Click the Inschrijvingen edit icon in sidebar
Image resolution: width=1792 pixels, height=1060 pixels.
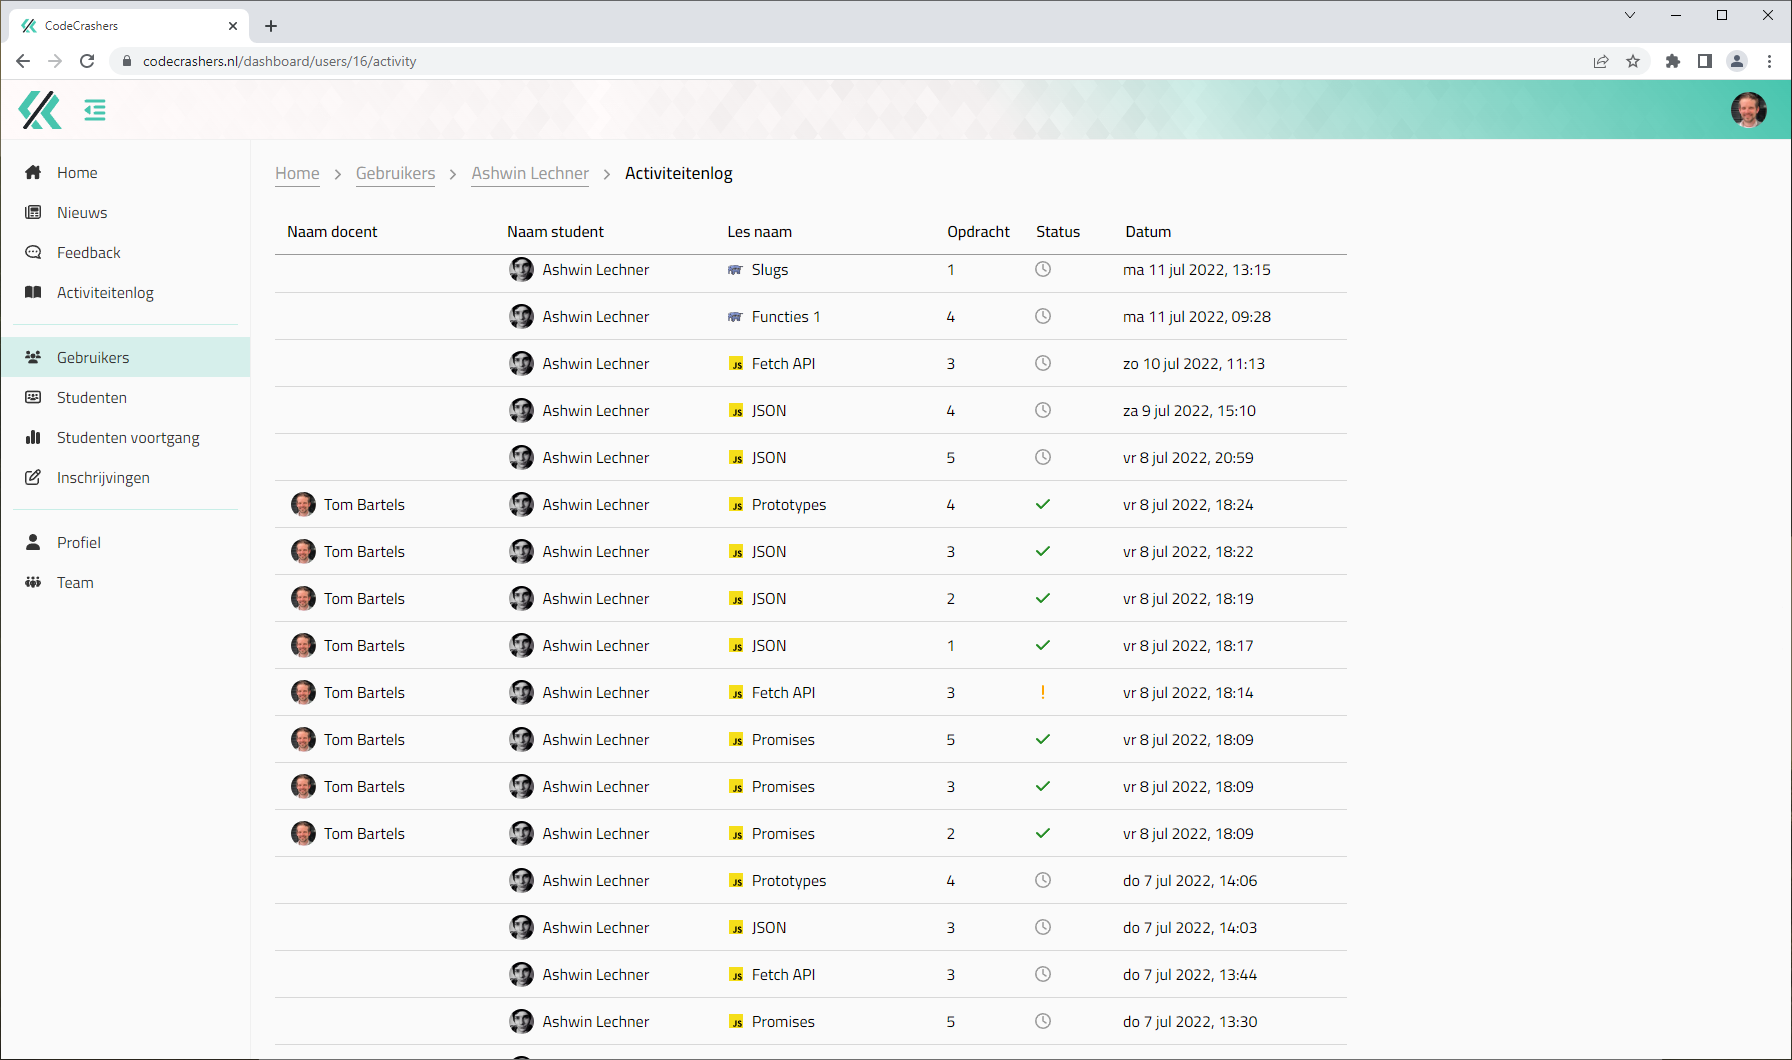coord(33,478)
